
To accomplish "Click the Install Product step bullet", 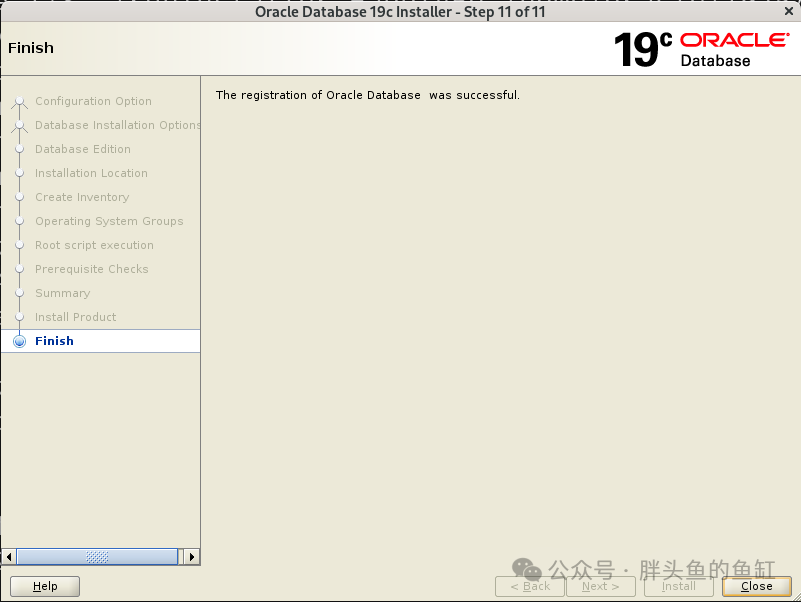I will 19,317.
